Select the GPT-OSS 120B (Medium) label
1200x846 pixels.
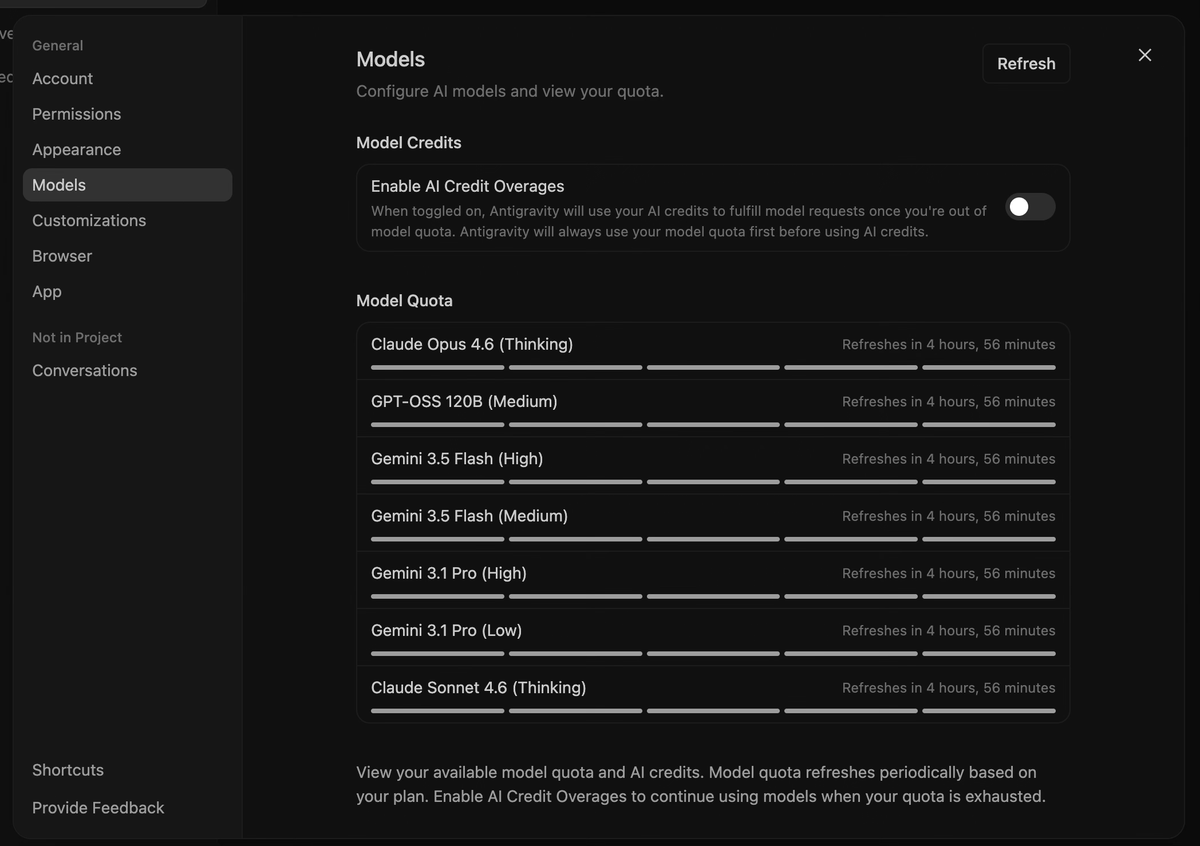coord(464,401)
